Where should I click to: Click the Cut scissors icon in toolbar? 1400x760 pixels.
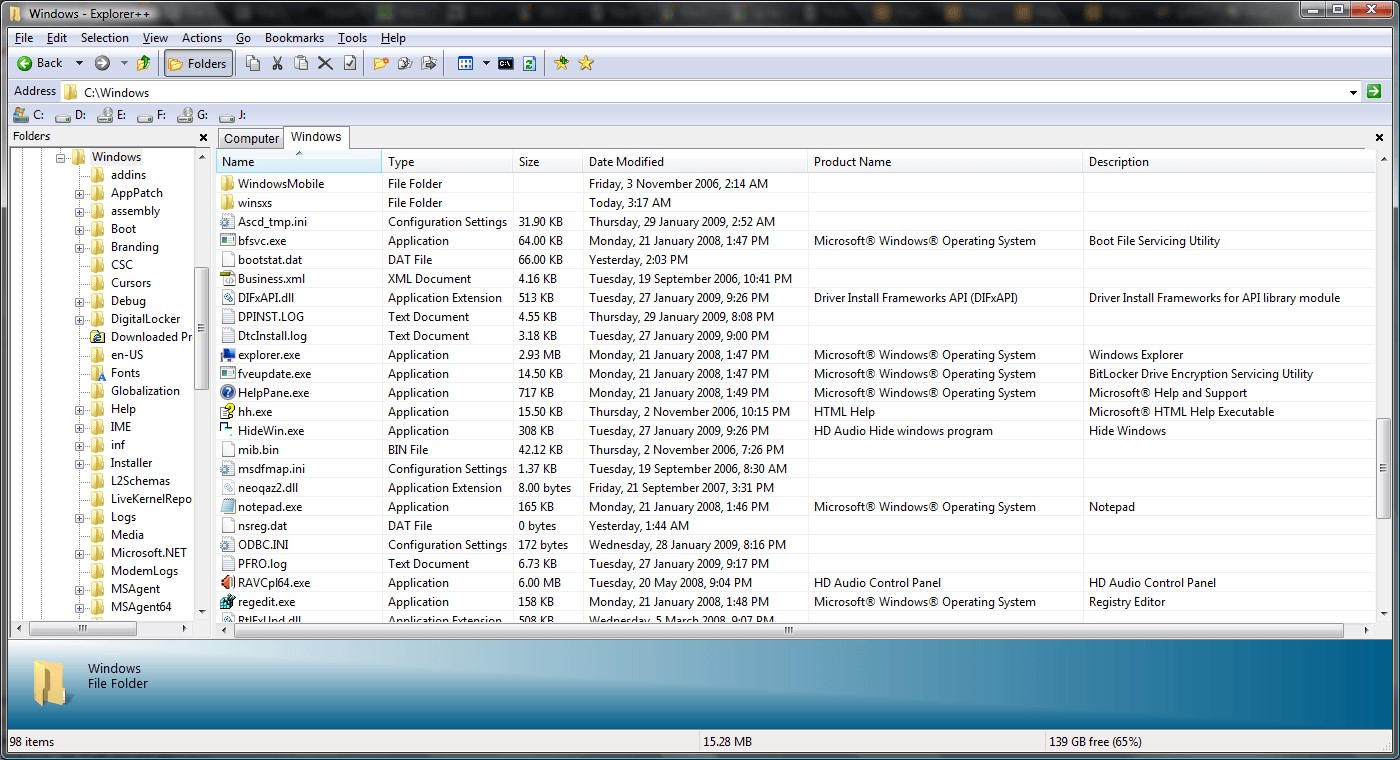tap(277, 63)
